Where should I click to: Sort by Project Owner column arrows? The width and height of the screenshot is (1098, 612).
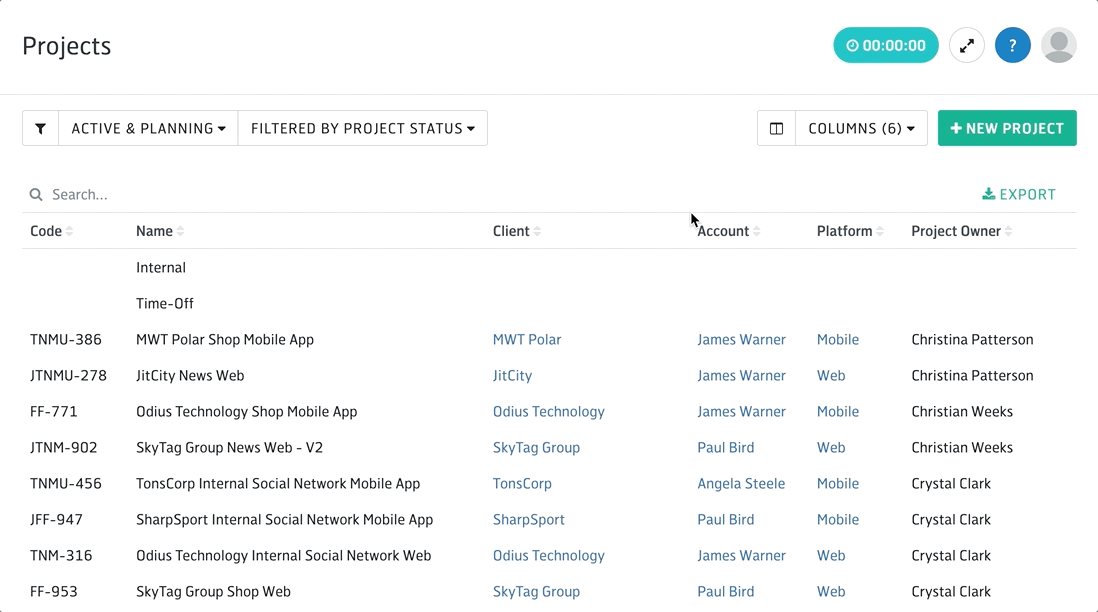[x=1008, y=231]
